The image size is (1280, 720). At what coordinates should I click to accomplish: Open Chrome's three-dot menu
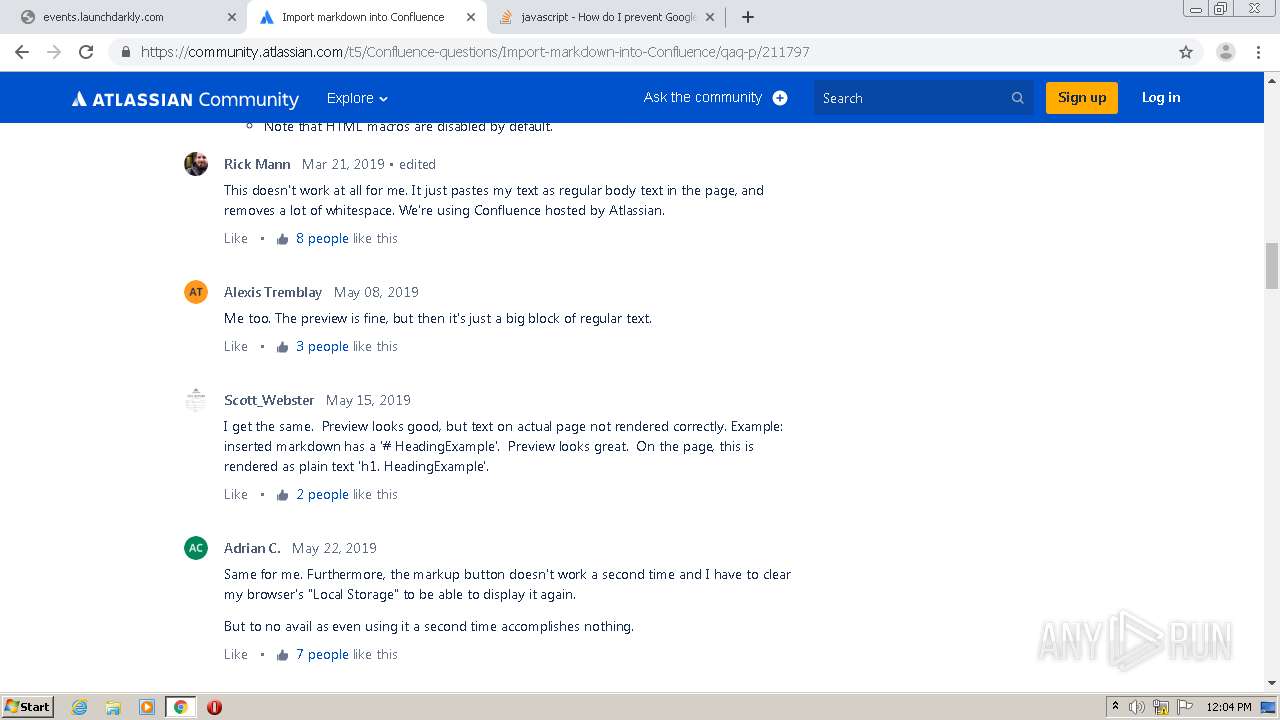[x=1258, y=52]
